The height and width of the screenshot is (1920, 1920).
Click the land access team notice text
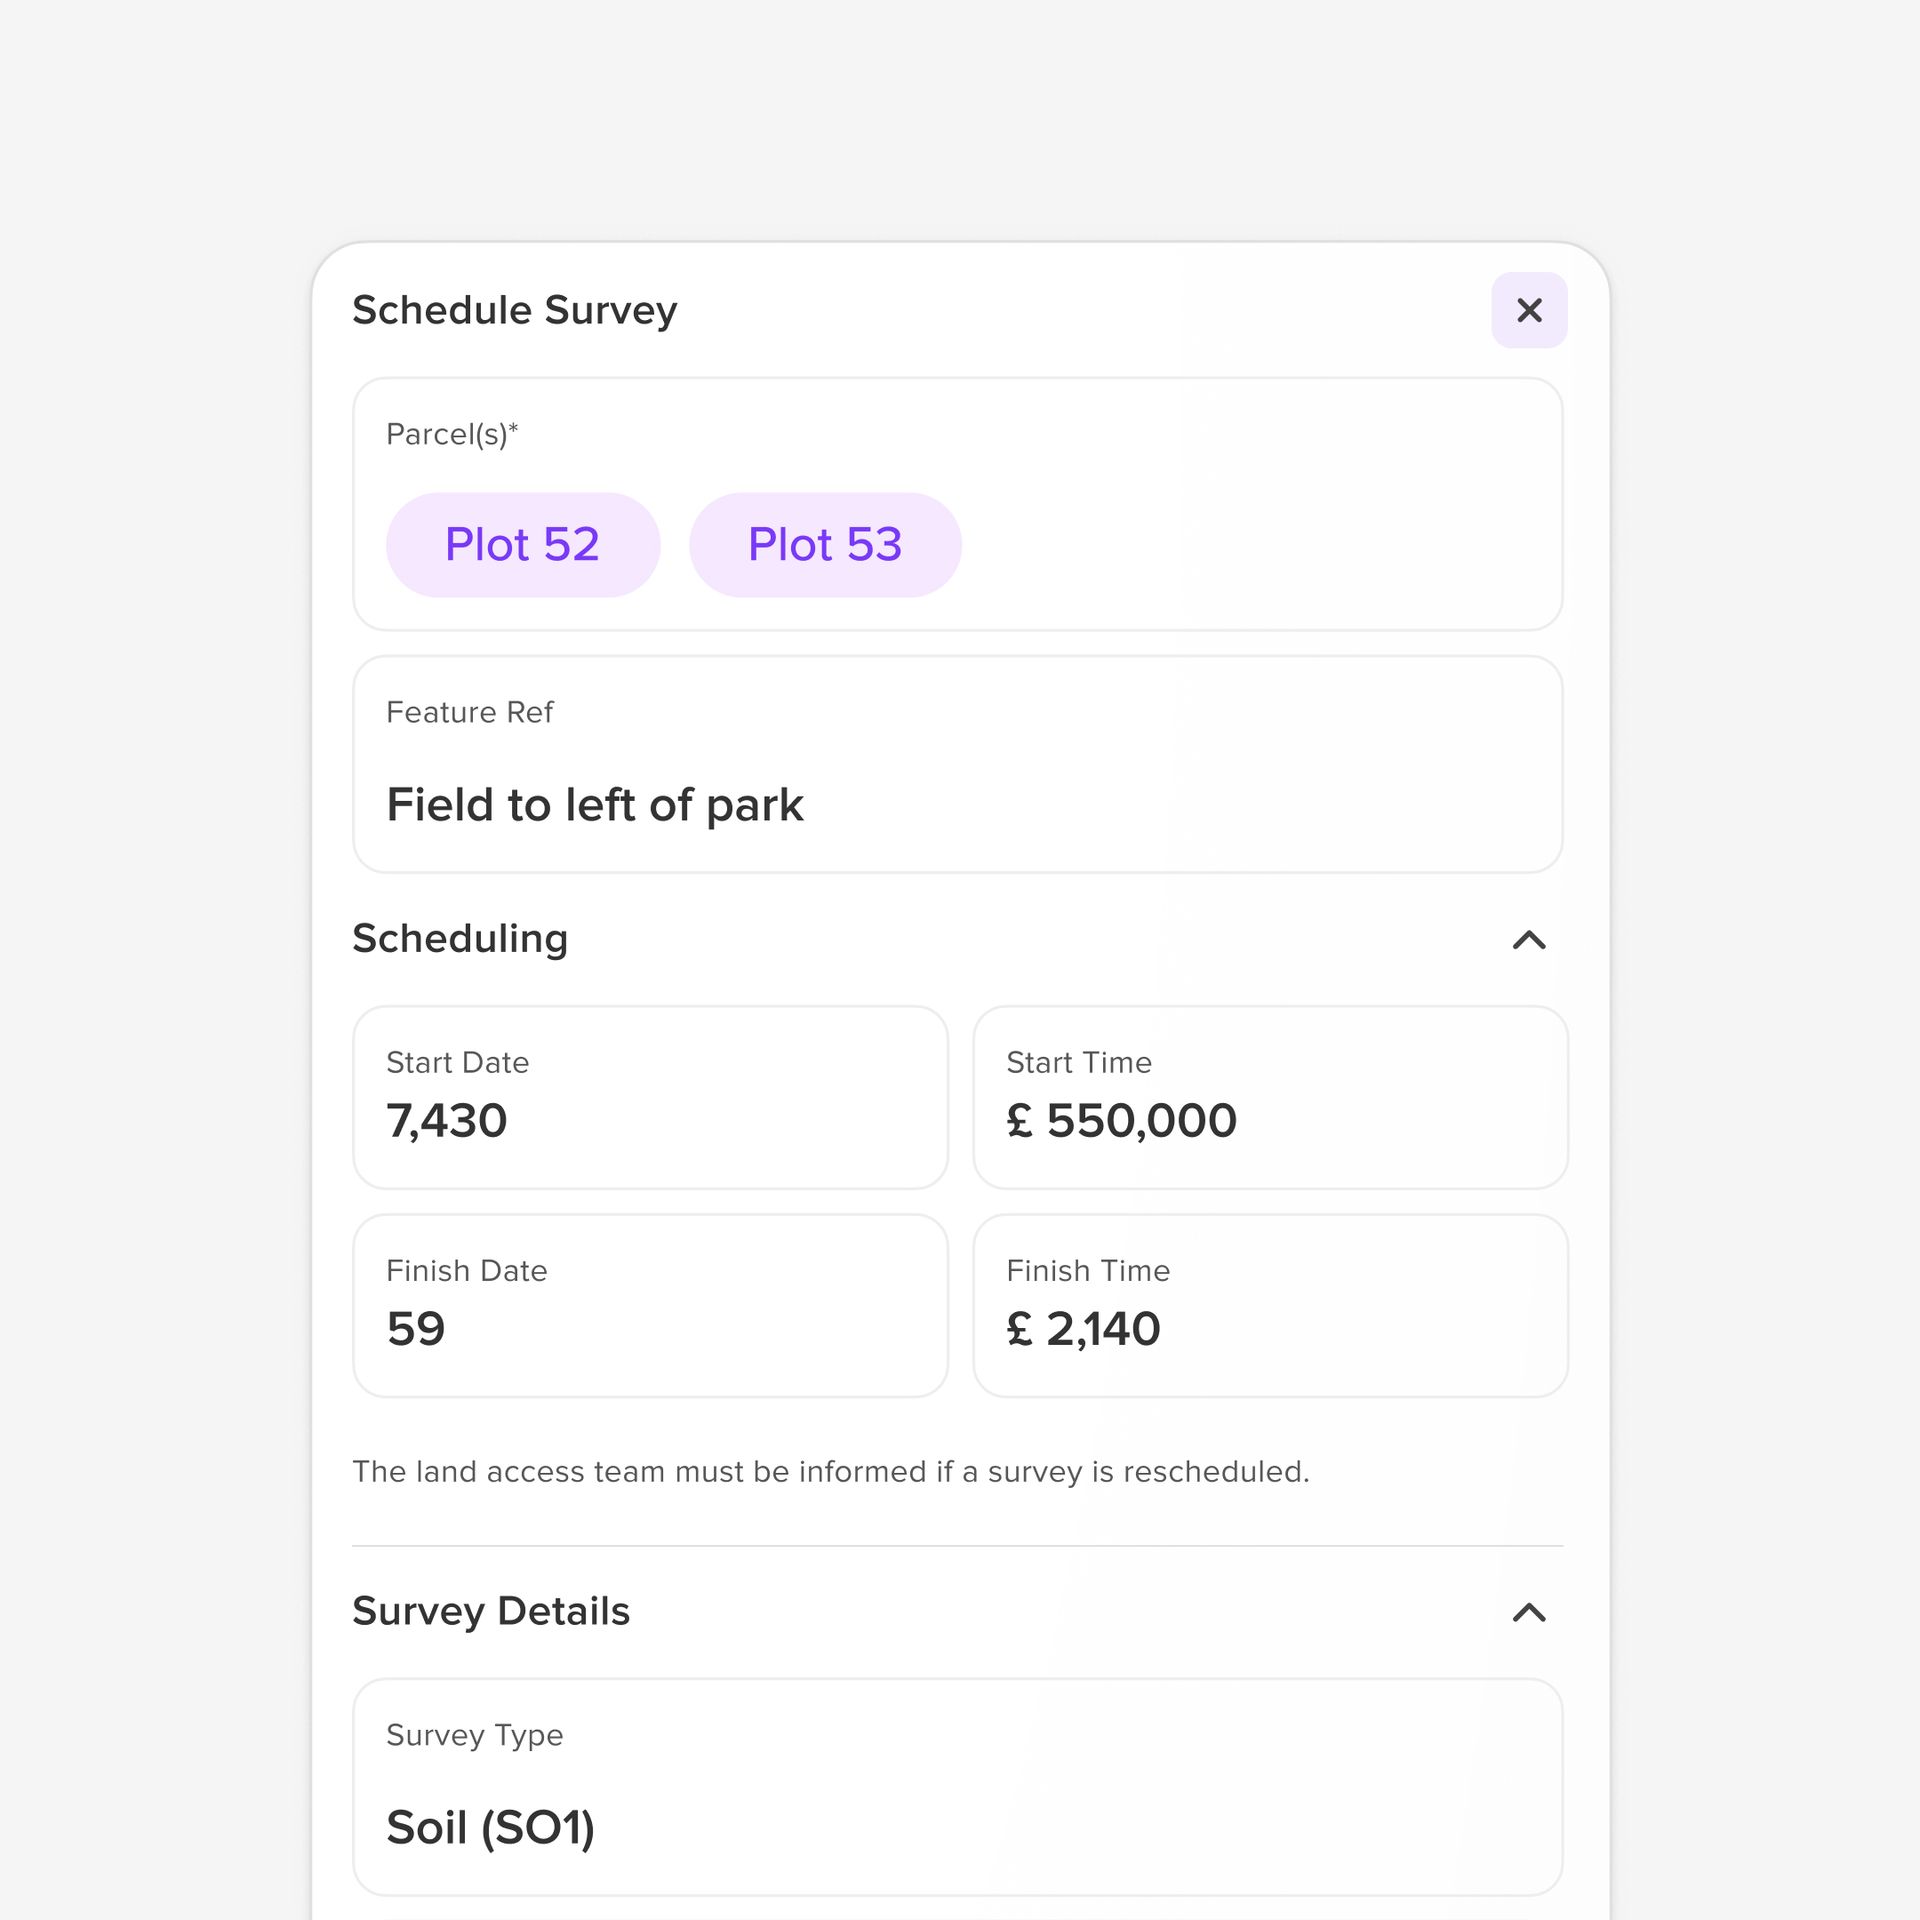(x=831, y=1472)
